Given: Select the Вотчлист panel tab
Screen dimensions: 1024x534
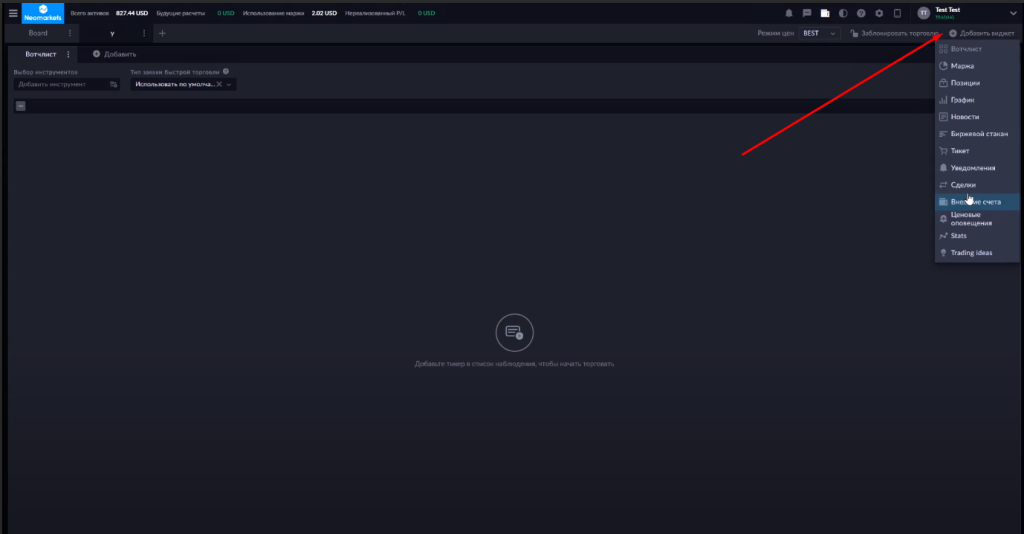Looking at the screenshot, I should (40, 54).
